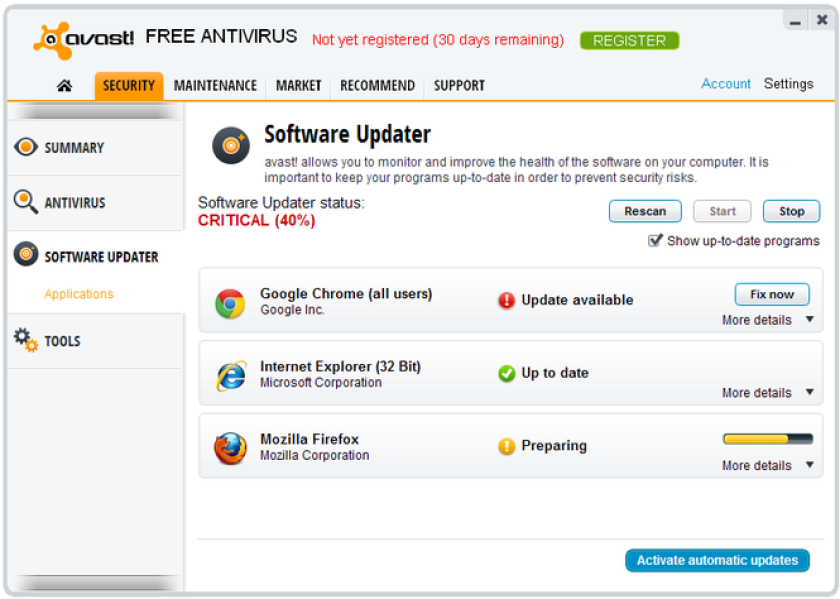Click the 'CRITICAL (40%)' status text
Image resolution: width=840 pixels, height=599 pixels.
[257, 220]
